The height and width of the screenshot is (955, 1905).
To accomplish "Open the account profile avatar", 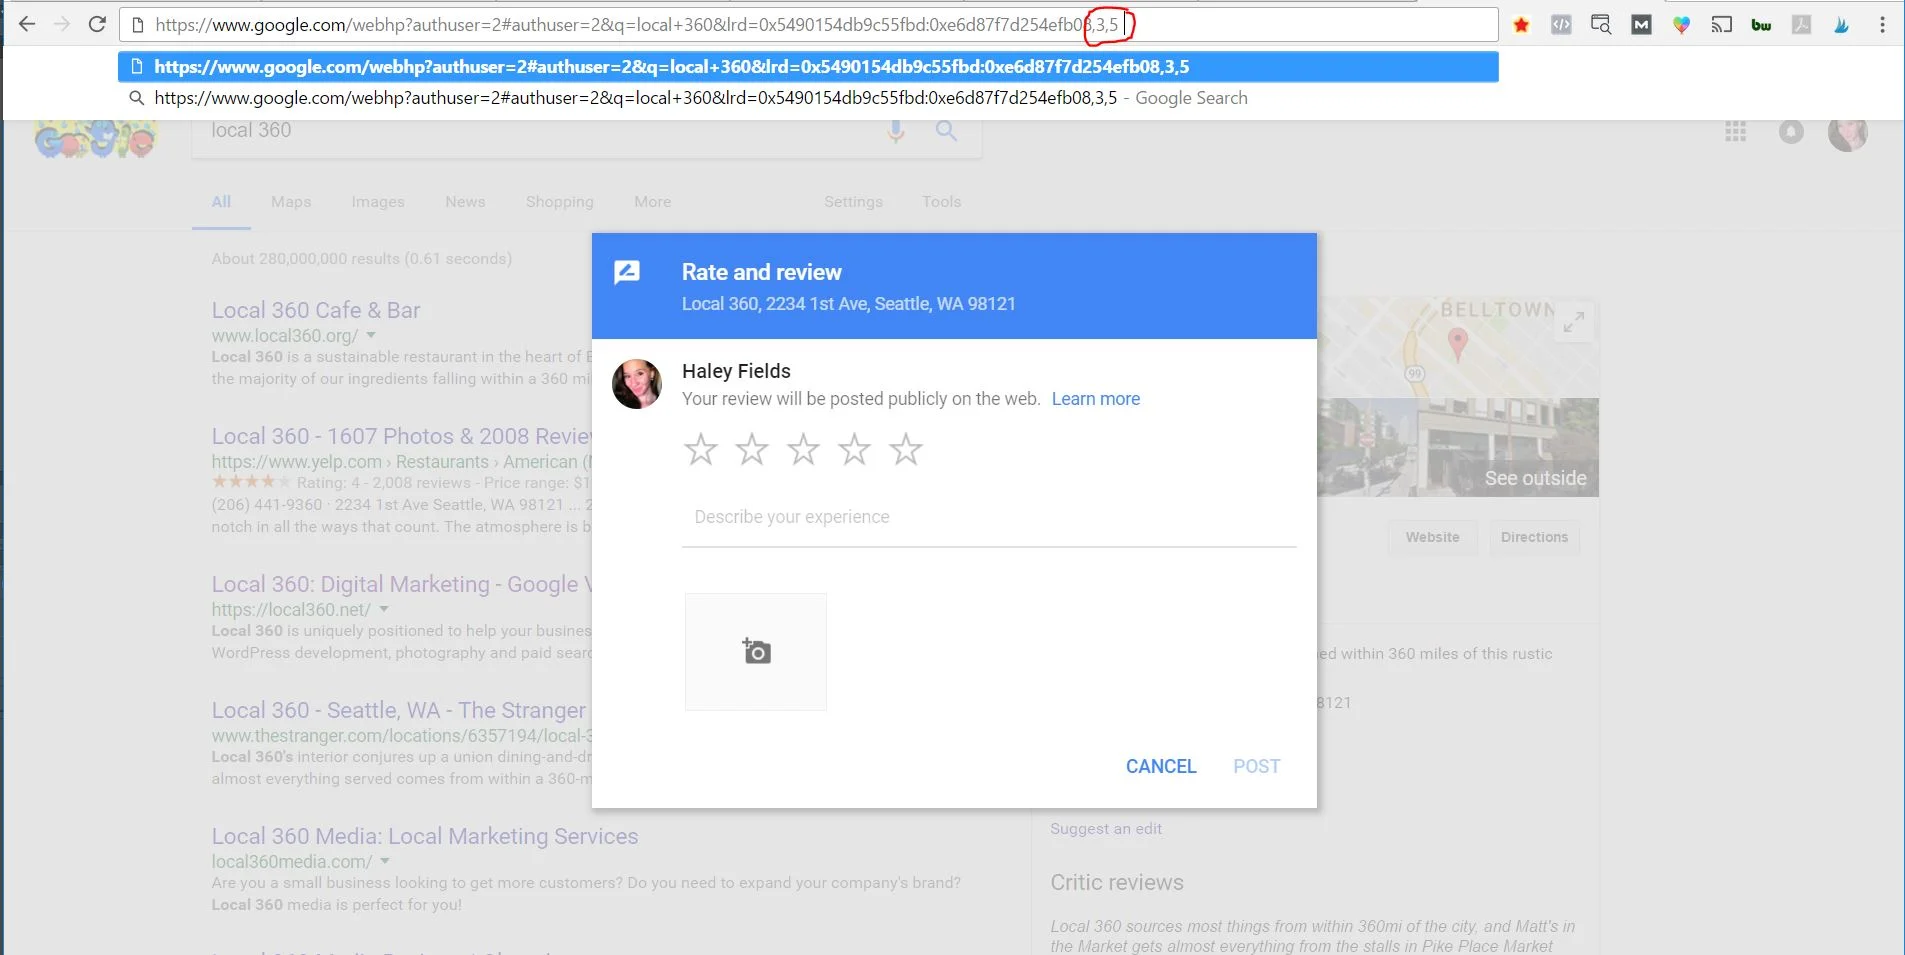I will tap(1848, 132).
